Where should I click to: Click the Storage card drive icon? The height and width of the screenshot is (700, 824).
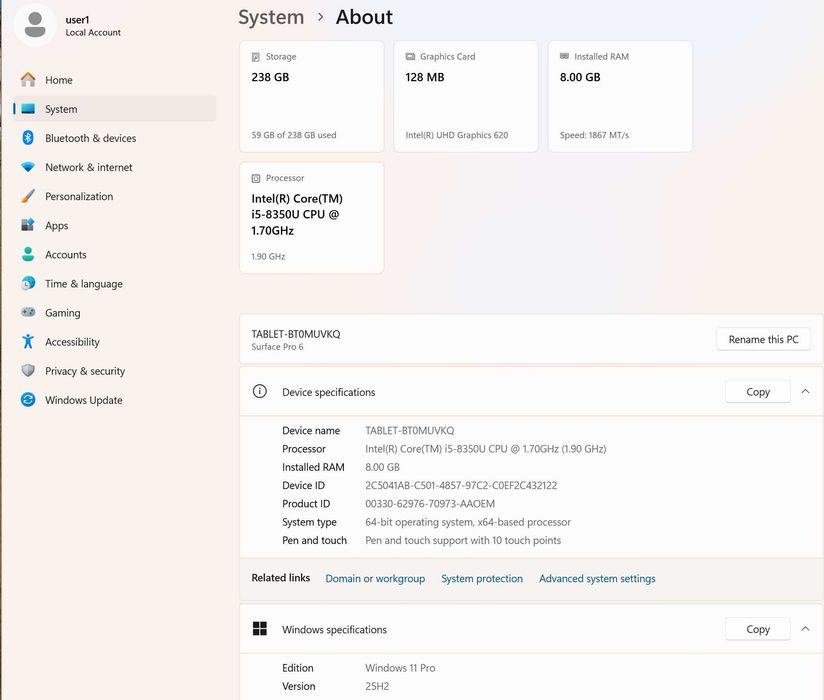[x=256, y=57]
